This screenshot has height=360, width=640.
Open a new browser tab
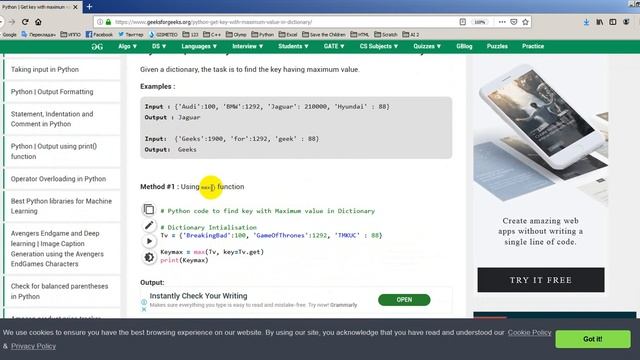[89, 7]
